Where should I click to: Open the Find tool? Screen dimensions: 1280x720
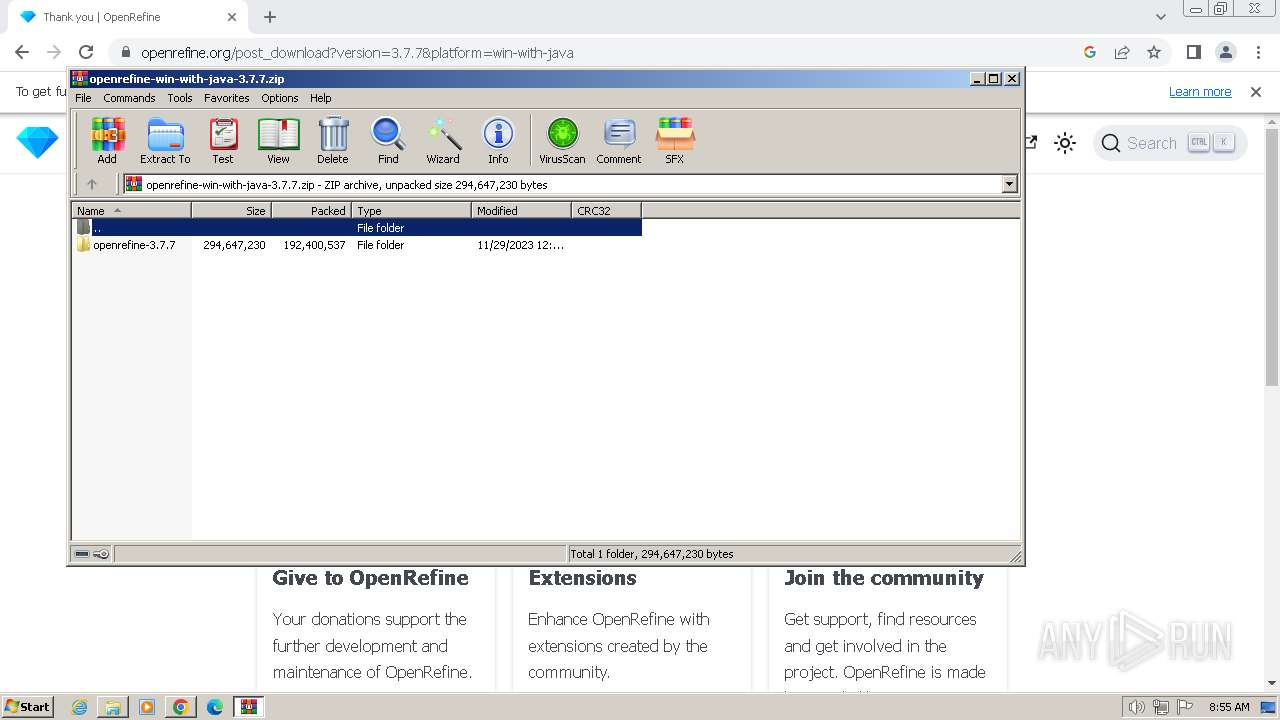388,140
